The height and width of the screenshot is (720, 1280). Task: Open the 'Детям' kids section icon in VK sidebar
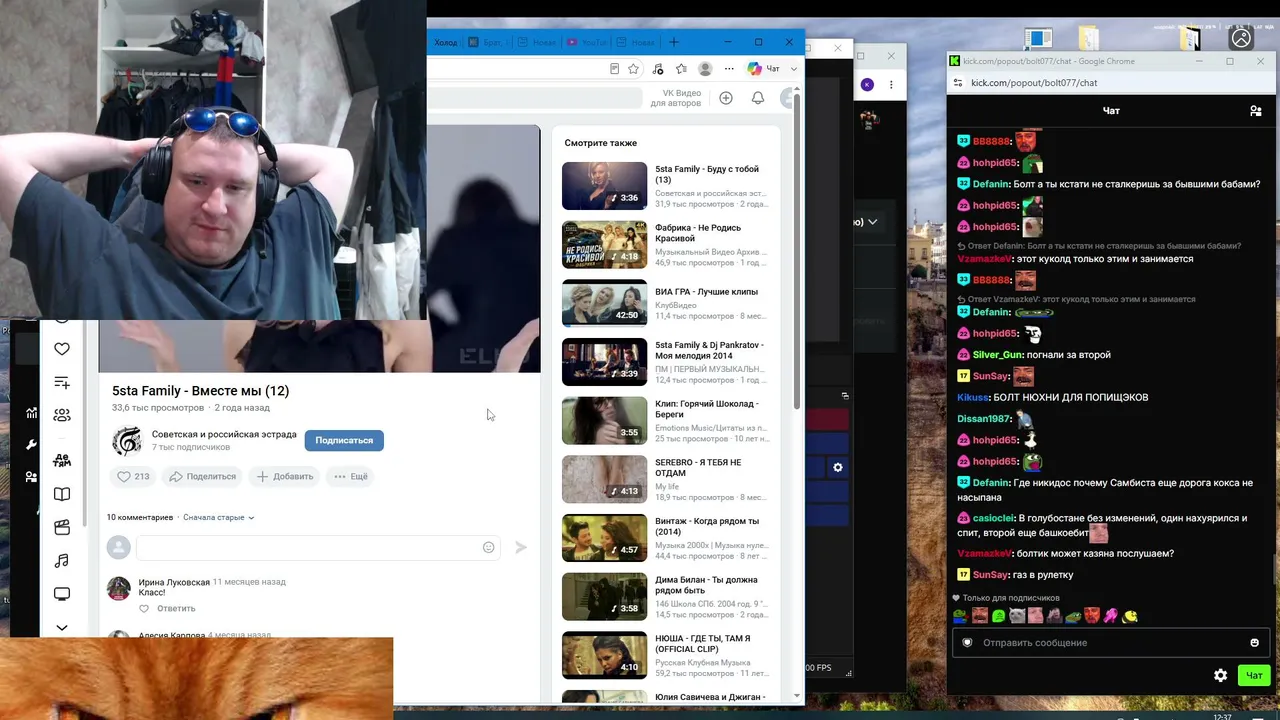[62, 460]
